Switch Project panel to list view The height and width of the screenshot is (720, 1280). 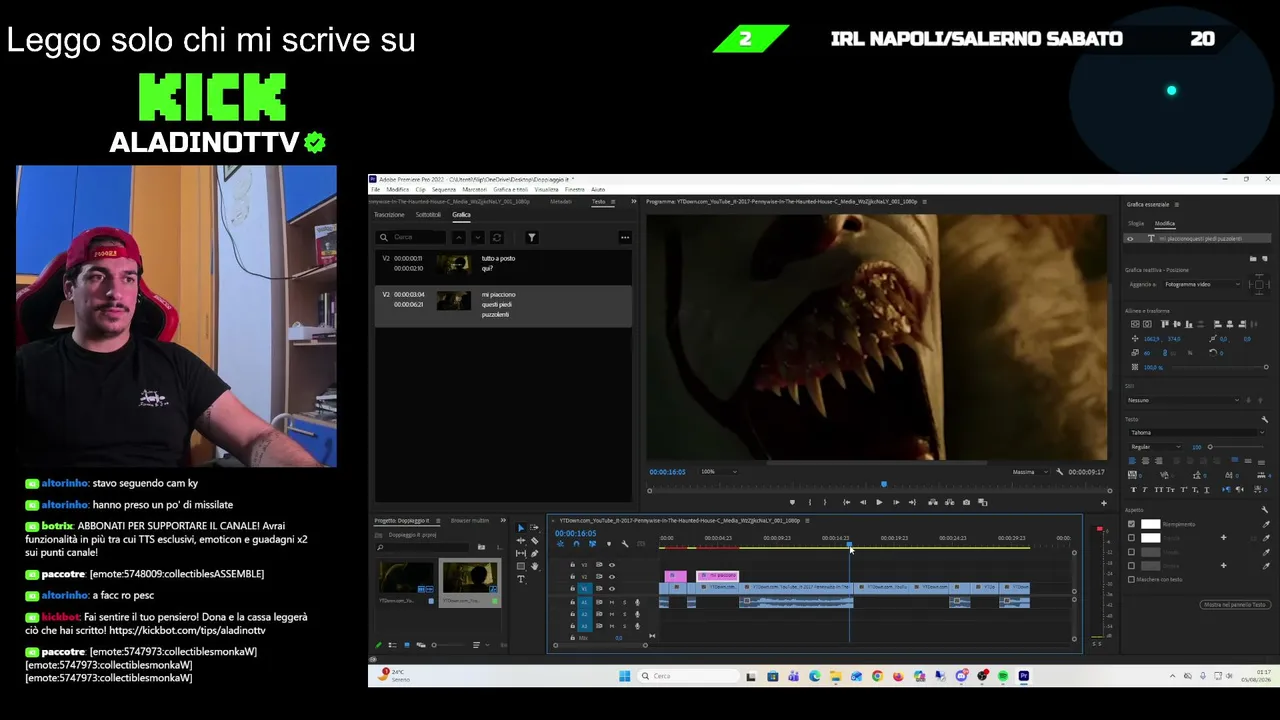(x=392, y=645)
